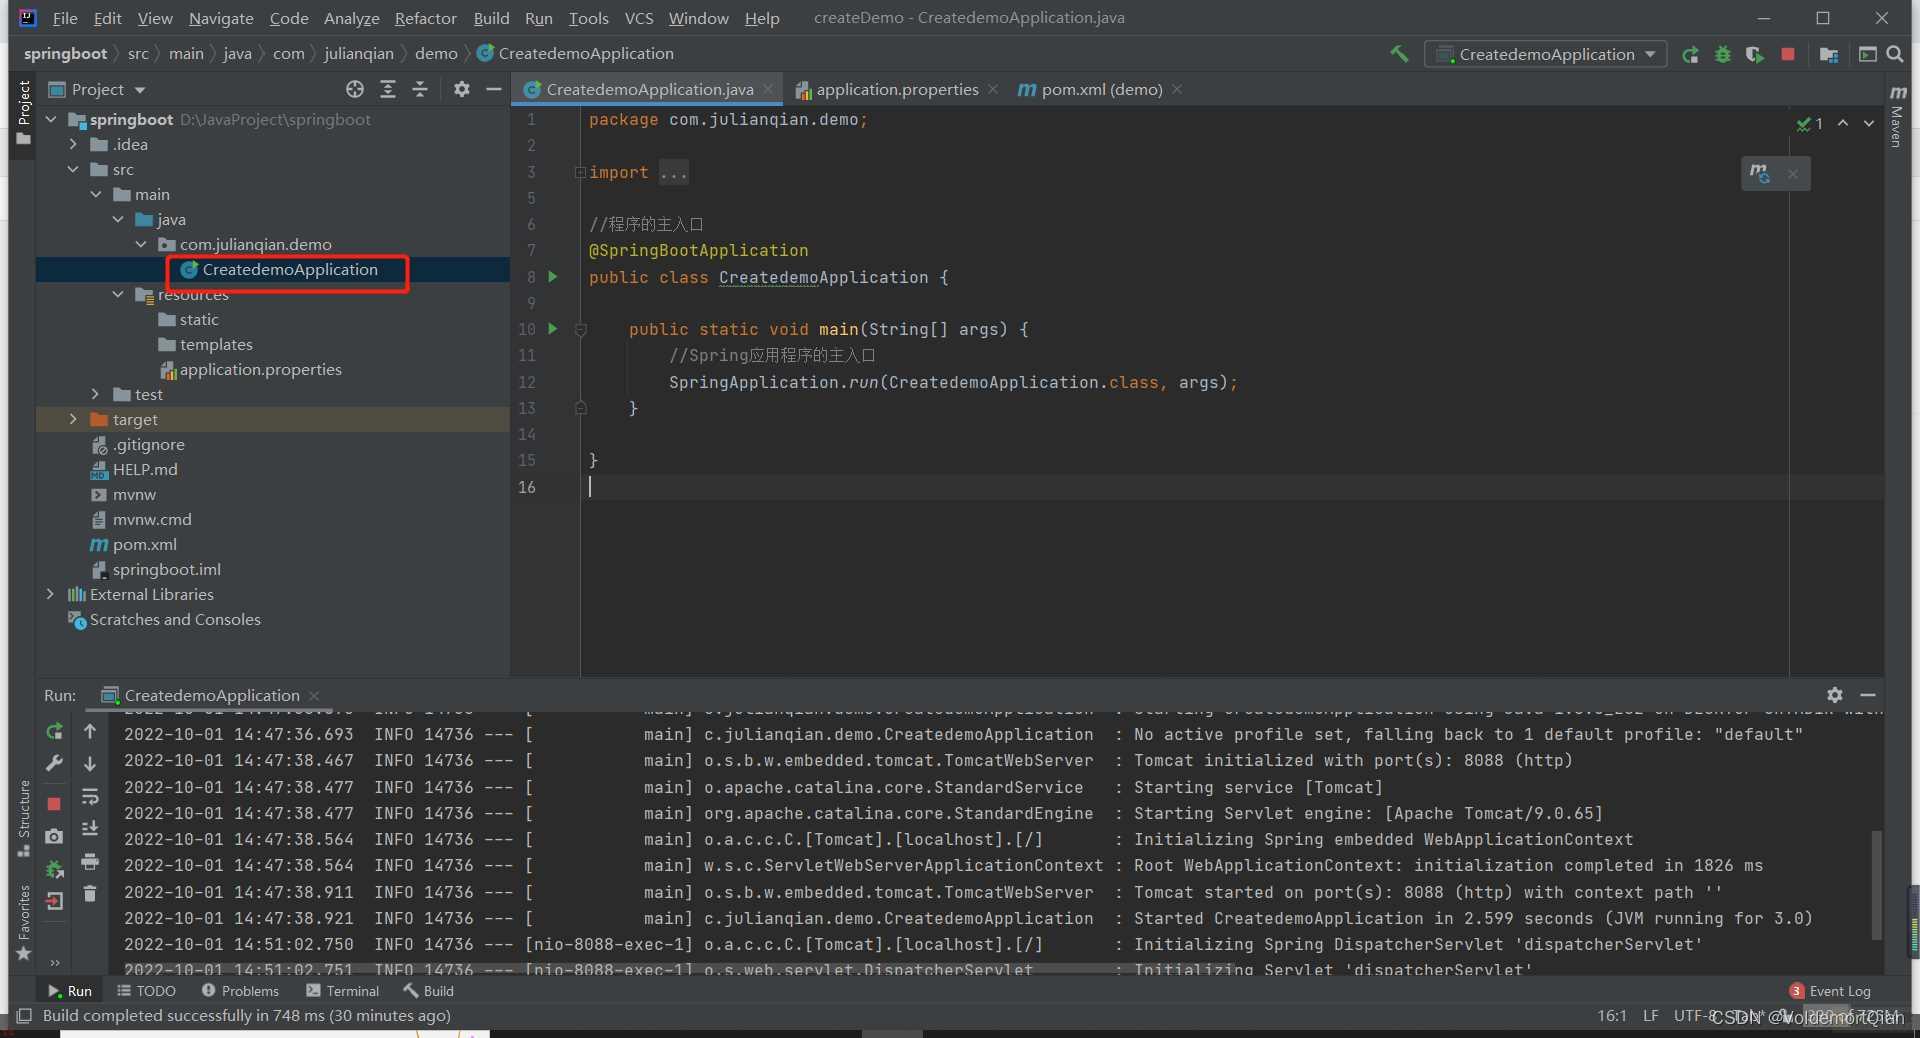The image size is (1920, 1038).
Task: Toggle scroll to end in console
Action: click(x=90, y=829)
